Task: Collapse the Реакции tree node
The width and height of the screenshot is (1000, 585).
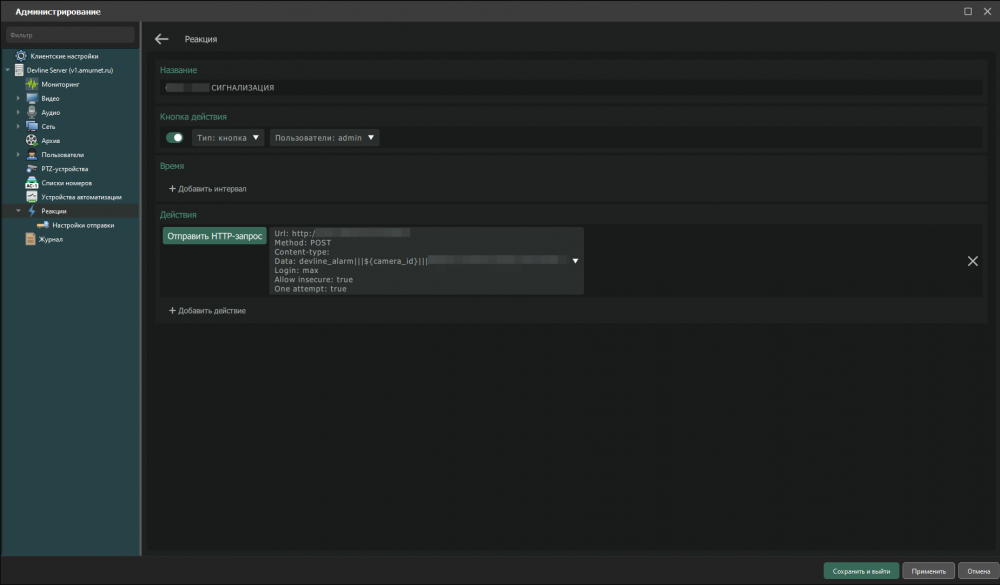Action: point(18,211)
